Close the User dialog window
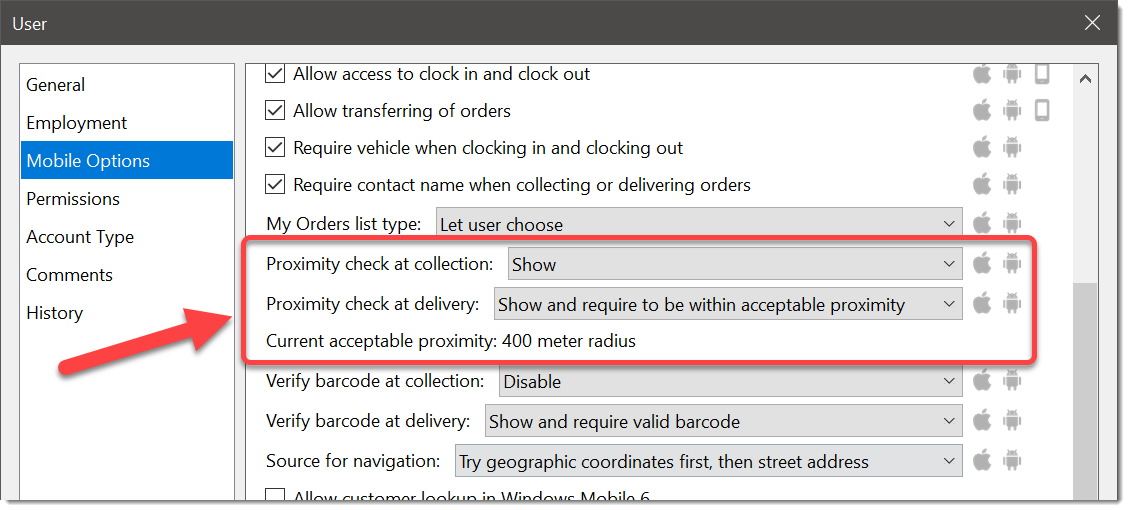 (1092, 23)
